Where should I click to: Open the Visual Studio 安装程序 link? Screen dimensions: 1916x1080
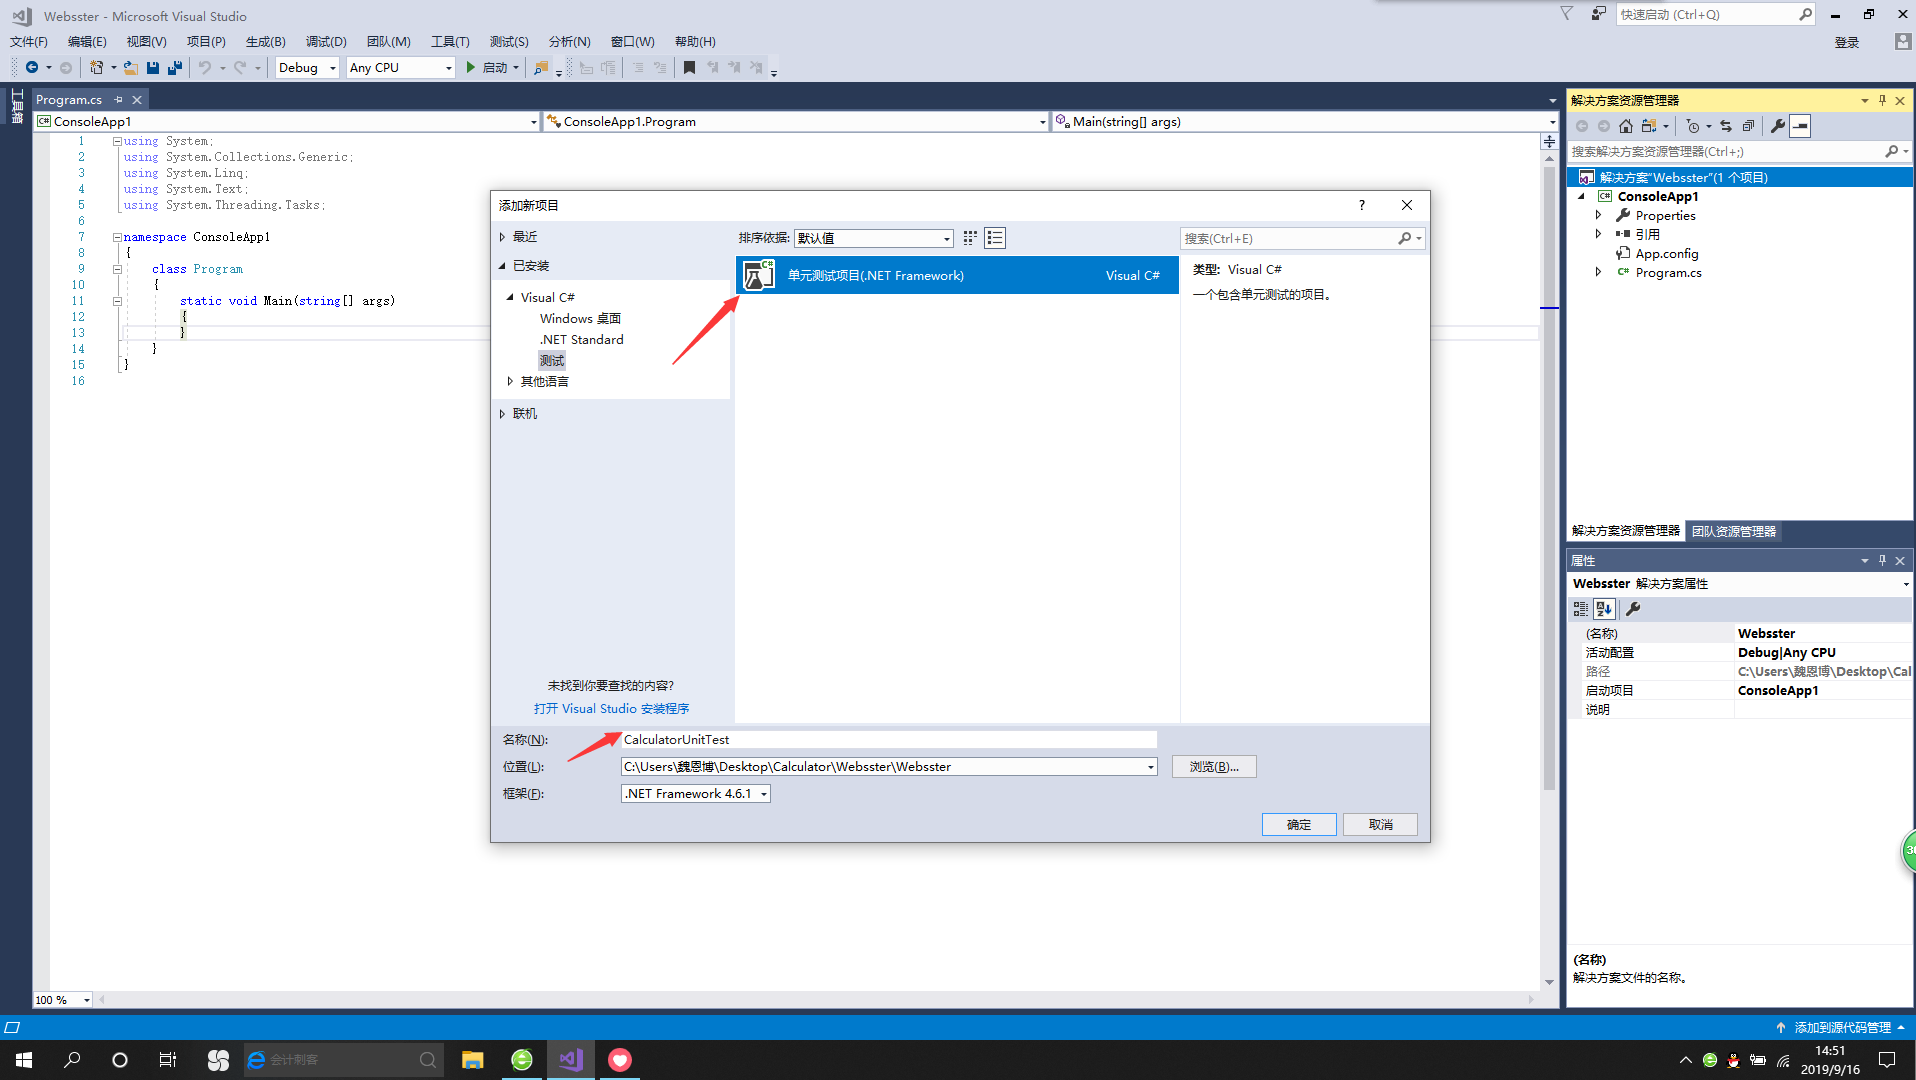click(x=611, y=708)
